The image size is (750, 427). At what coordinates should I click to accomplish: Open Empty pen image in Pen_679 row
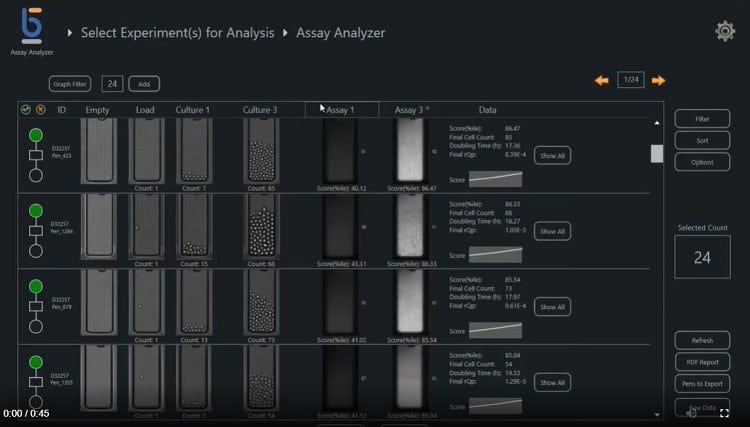coord(99,302)
